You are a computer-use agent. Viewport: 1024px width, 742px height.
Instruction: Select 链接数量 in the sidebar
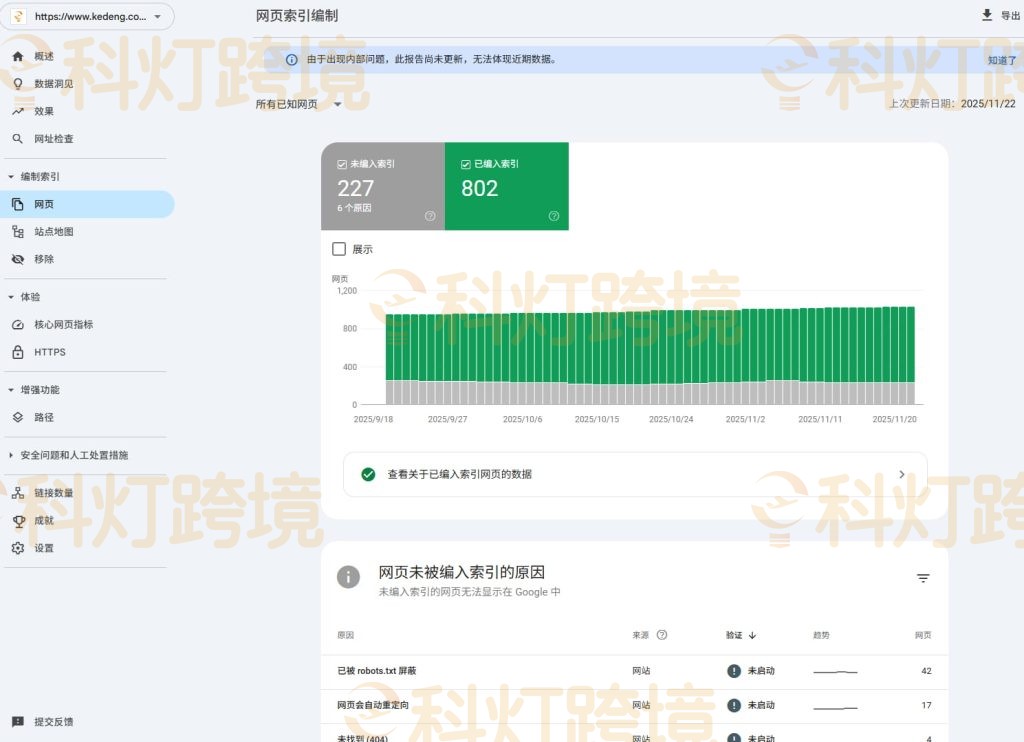pyautogui.click(x=54, y=493)
